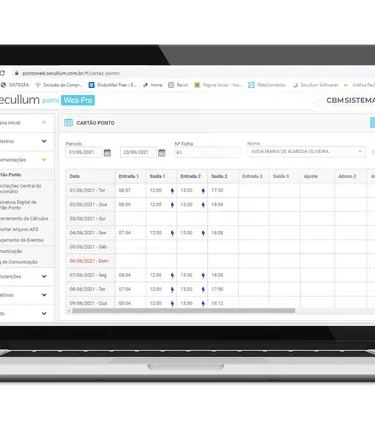Open the SINTEGRA bookmark
The image size is (375, 430).
tap(15, 85)
